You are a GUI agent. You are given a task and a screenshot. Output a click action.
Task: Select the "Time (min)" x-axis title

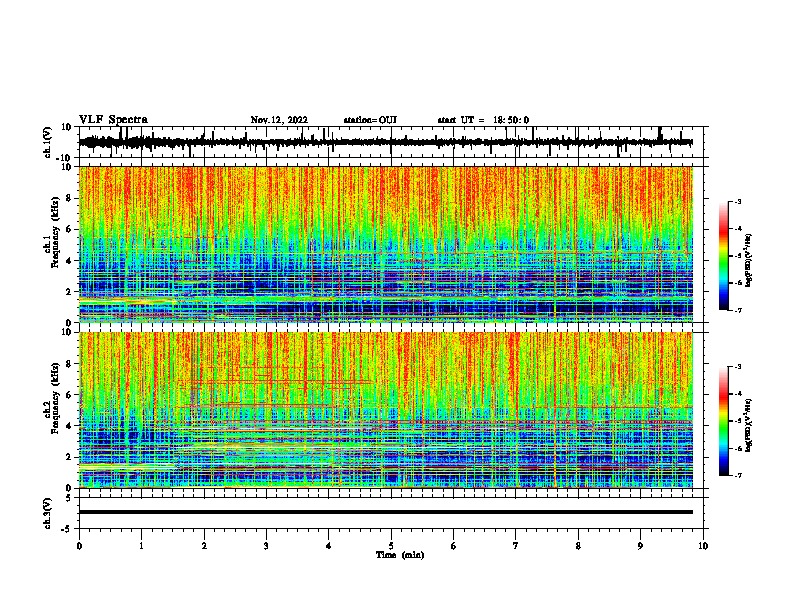[400, 555]
